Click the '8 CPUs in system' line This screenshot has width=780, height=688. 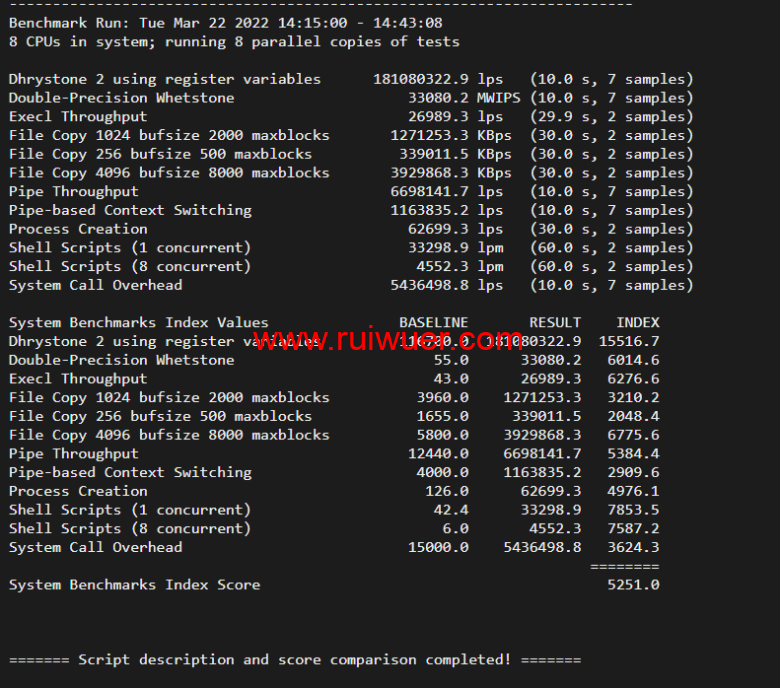[x=234, y=42]
